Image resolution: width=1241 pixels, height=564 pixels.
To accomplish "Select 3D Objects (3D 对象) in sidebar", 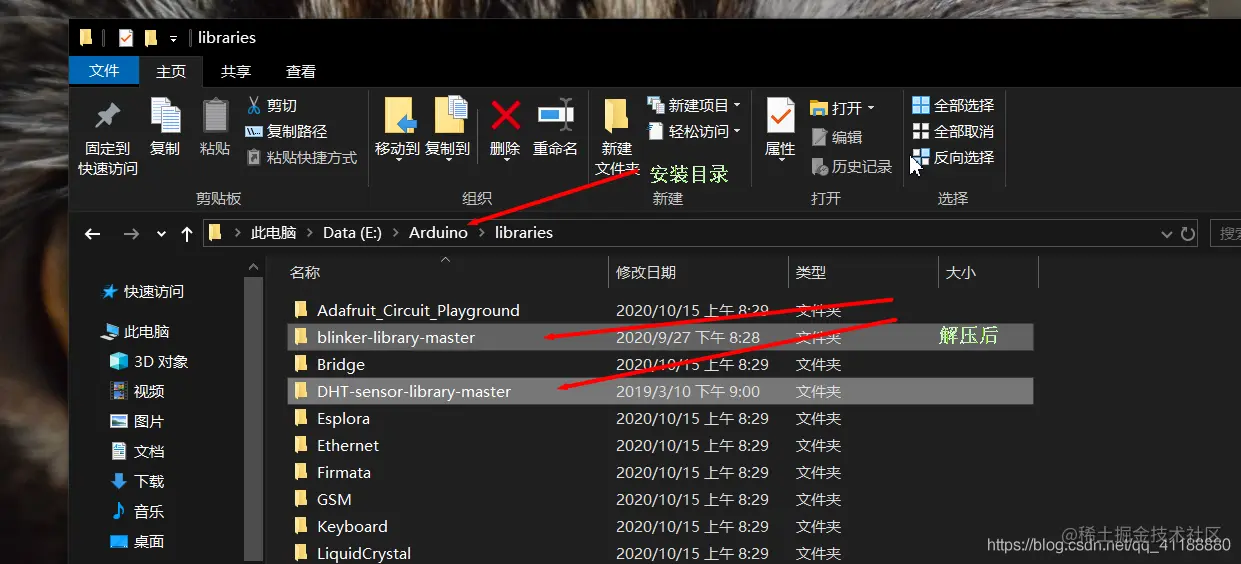I will (149, 362).
